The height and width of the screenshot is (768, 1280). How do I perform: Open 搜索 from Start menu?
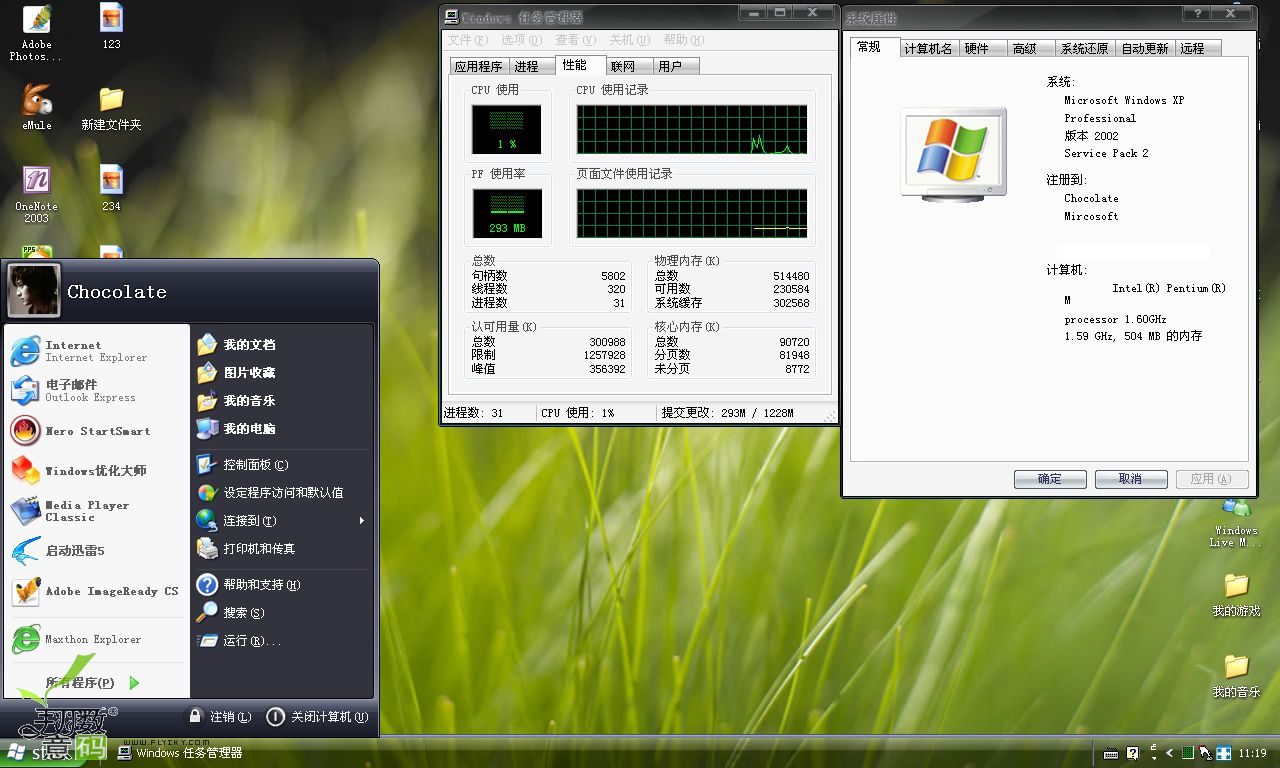point(282,613)
